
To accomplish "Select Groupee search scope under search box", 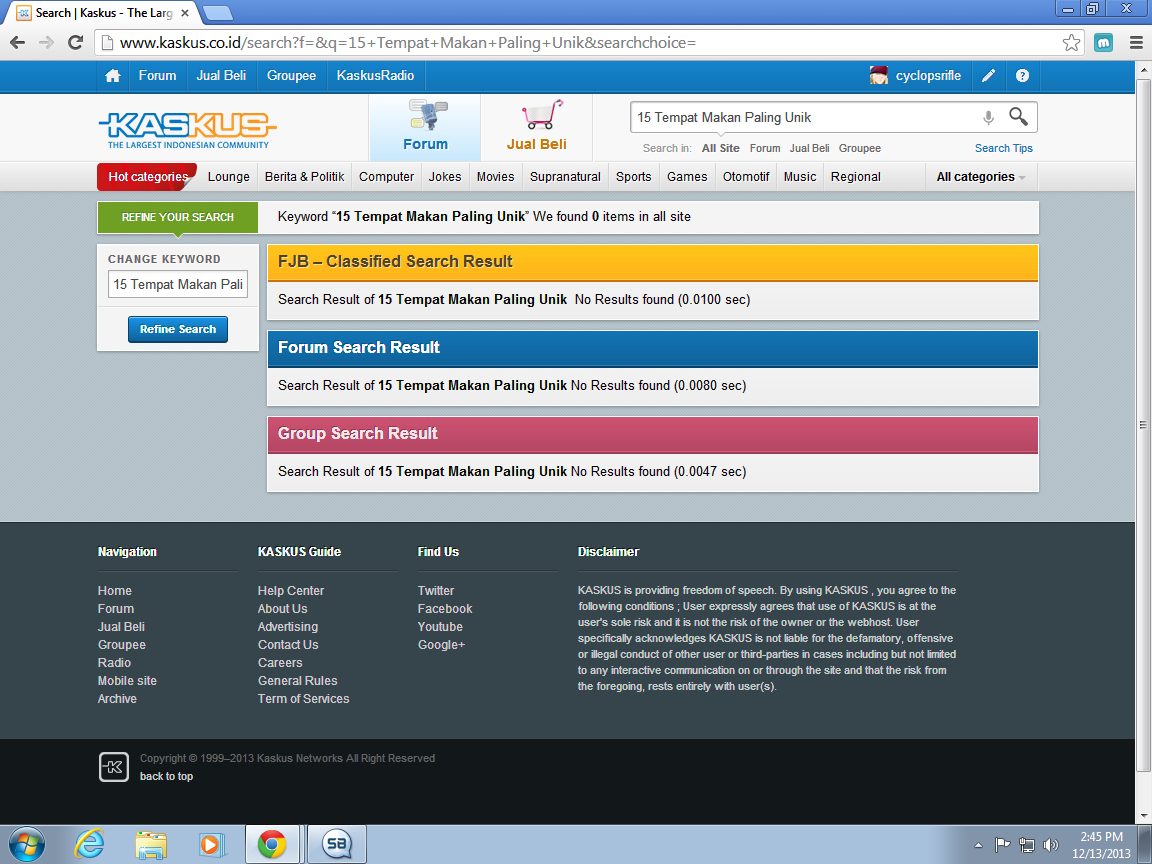I will coord(860,148).
